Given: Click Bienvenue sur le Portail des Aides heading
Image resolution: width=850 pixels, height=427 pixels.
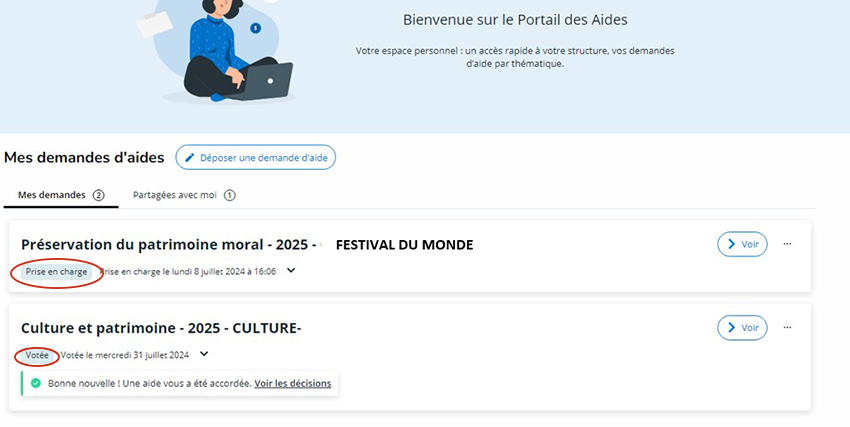Looking at the screenshot, I should coord(515,20).
